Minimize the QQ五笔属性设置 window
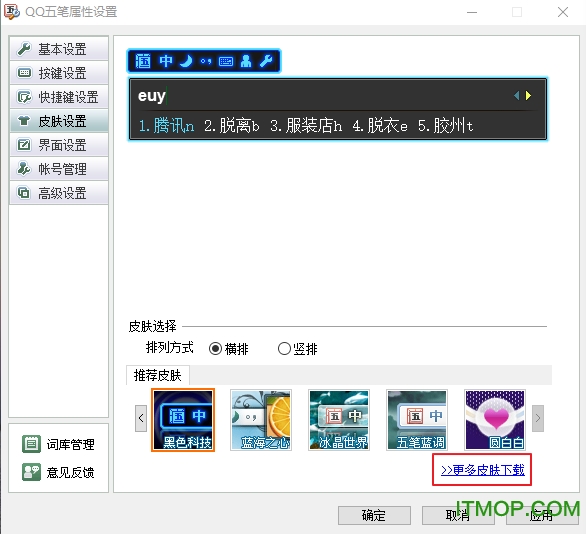This screenshot has width=586, height=534. (472, 12)
